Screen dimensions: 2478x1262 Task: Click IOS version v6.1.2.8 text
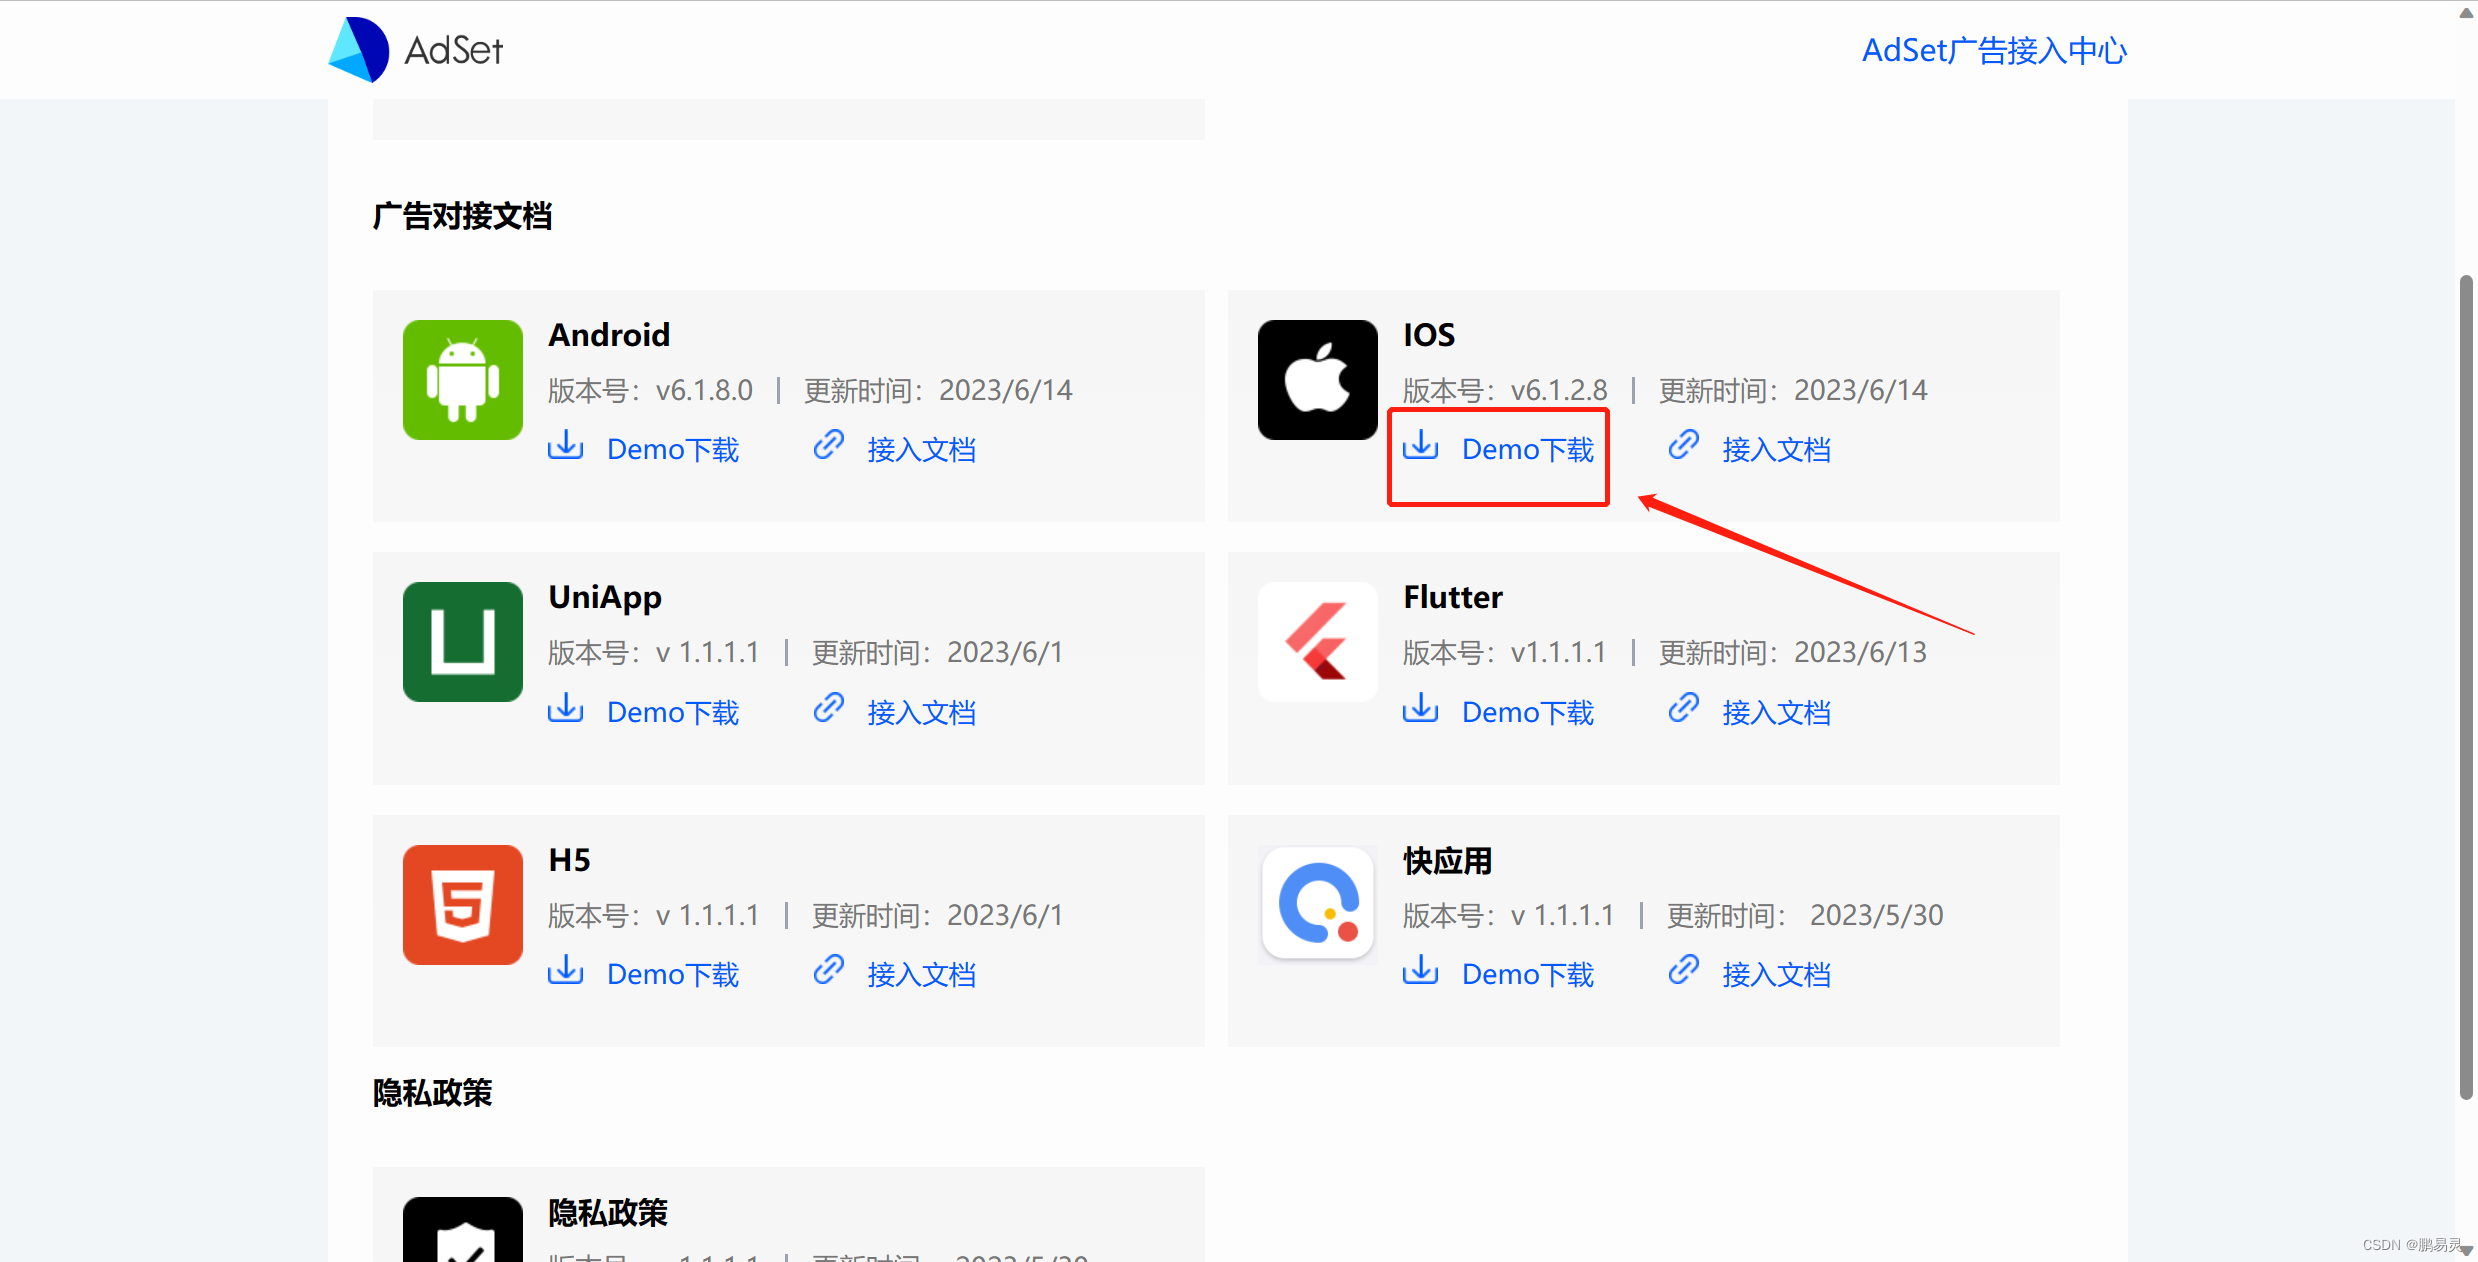tap(1559, 390)
